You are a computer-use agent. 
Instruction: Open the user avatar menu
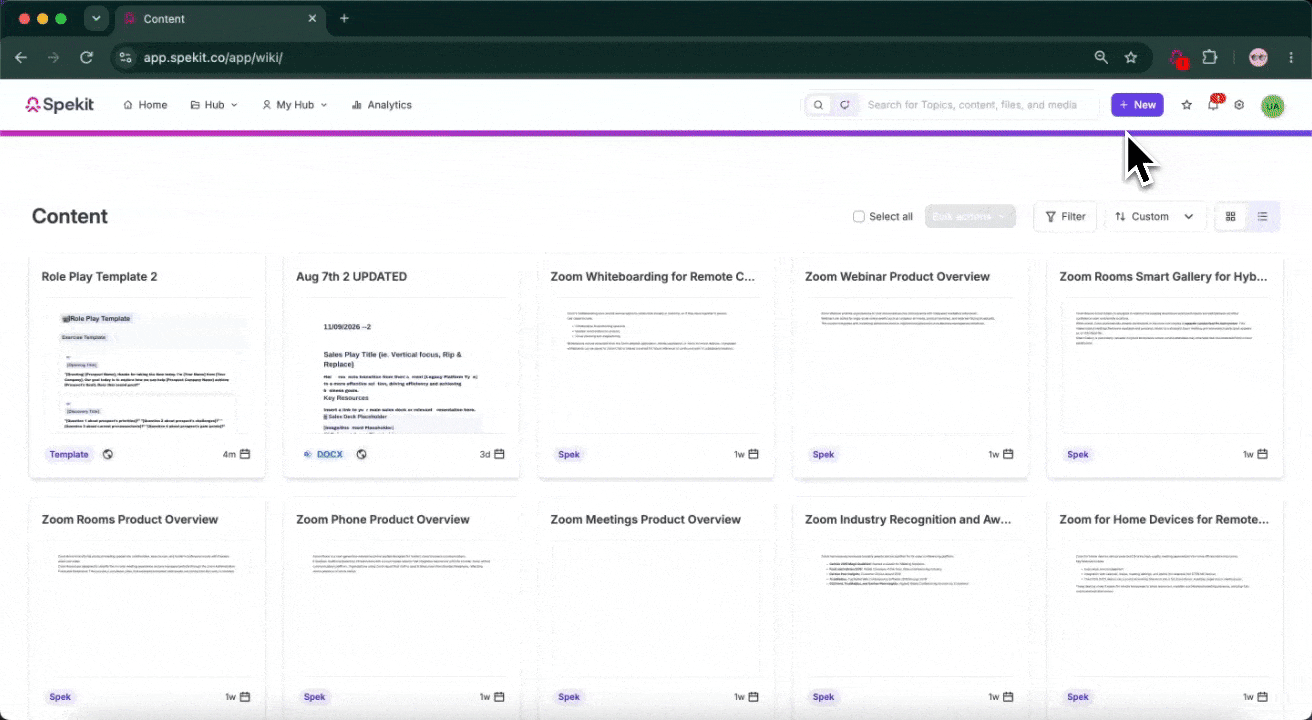point(1272,105)
